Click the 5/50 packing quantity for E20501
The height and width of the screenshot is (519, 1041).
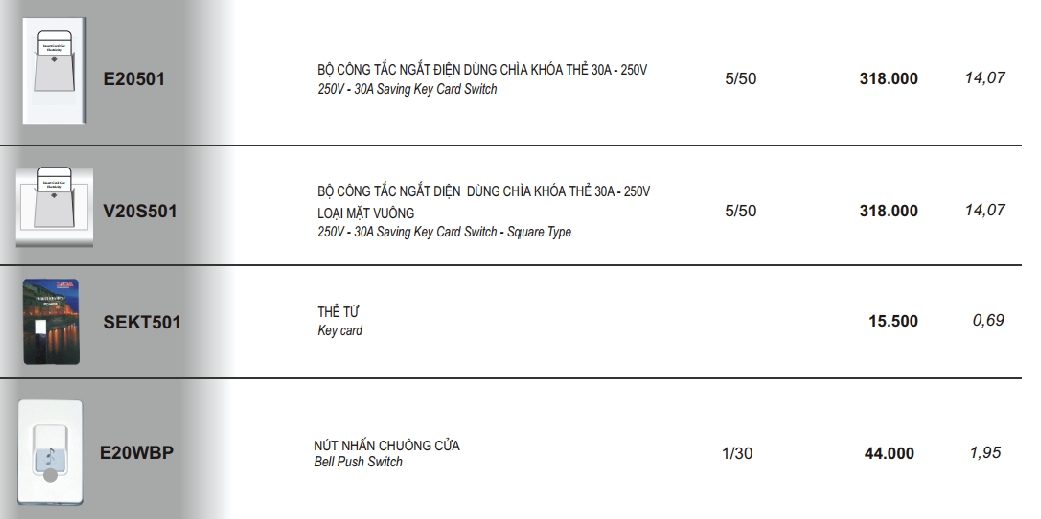[x=740, y=79]
